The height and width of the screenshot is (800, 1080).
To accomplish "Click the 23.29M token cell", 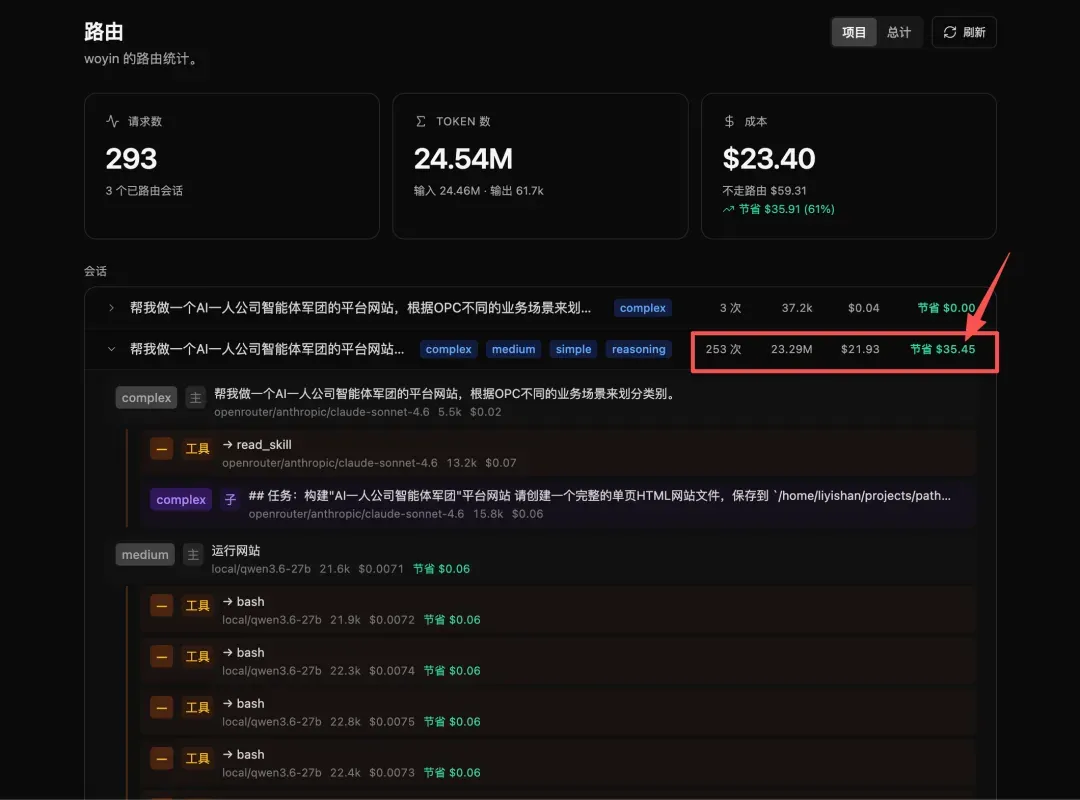I will point(791,349).
